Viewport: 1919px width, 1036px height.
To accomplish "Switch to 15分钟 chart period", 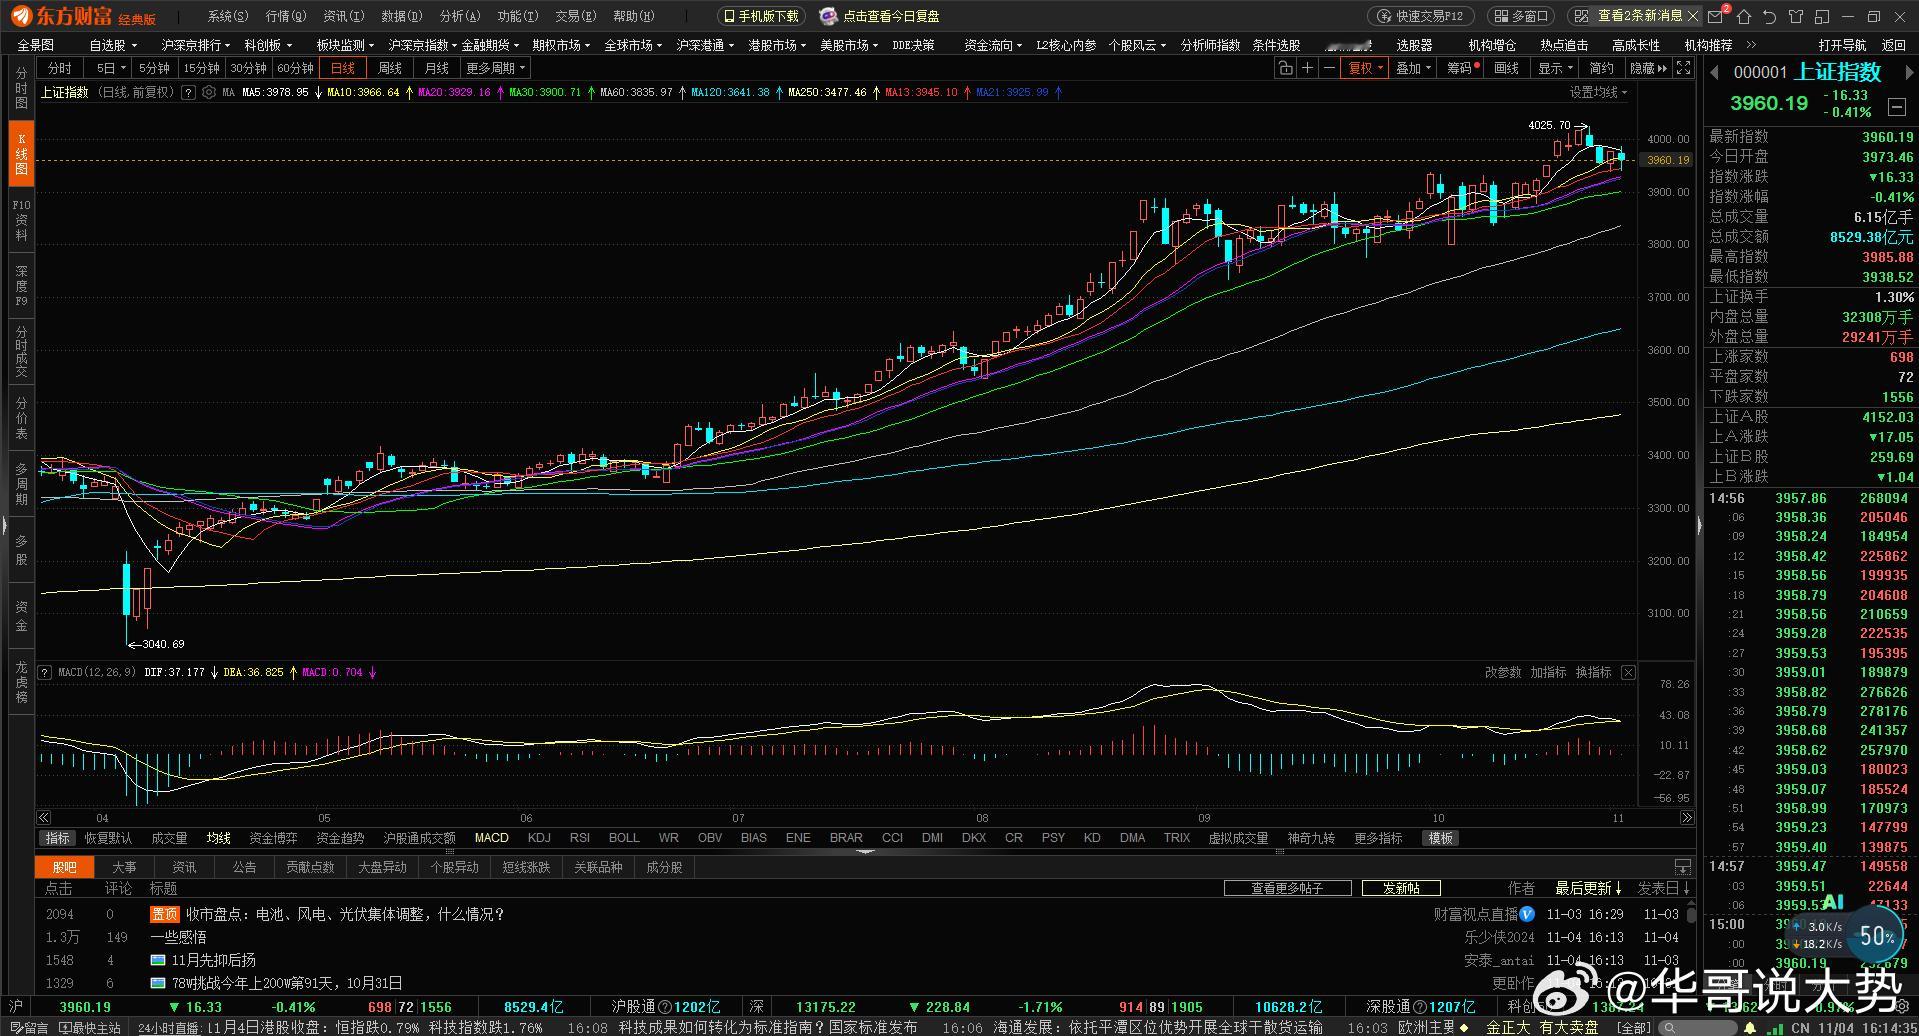I will [201, 68].
